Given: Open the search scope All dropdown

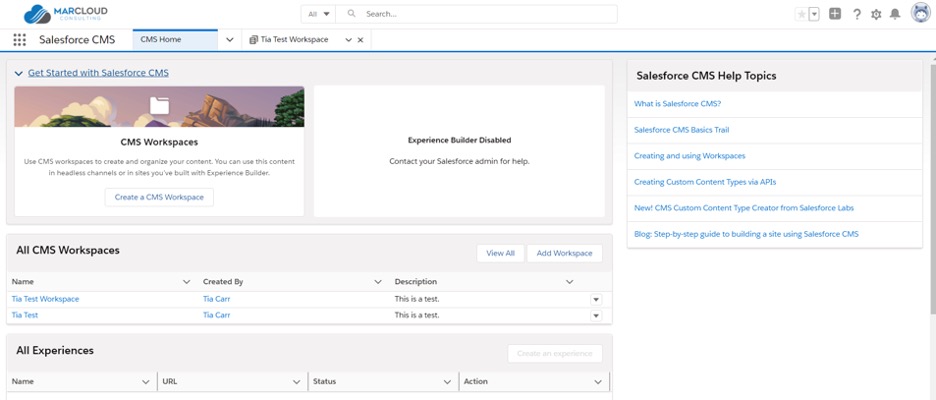Looking at the screenshot, I should click(x=319, y=14).
